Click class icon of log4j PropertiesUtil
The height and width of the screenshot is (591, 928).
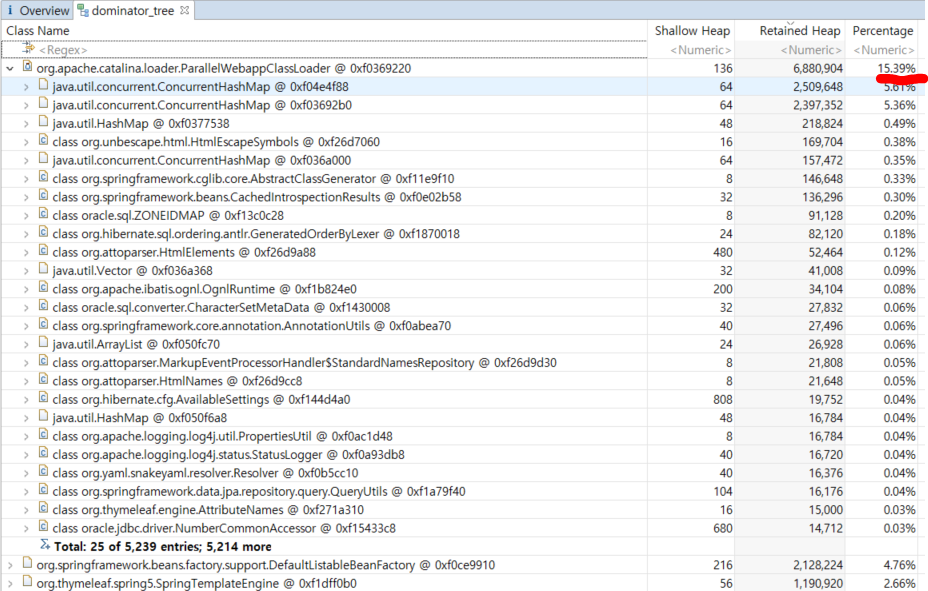pyautogui.click(x=43, y=435)
